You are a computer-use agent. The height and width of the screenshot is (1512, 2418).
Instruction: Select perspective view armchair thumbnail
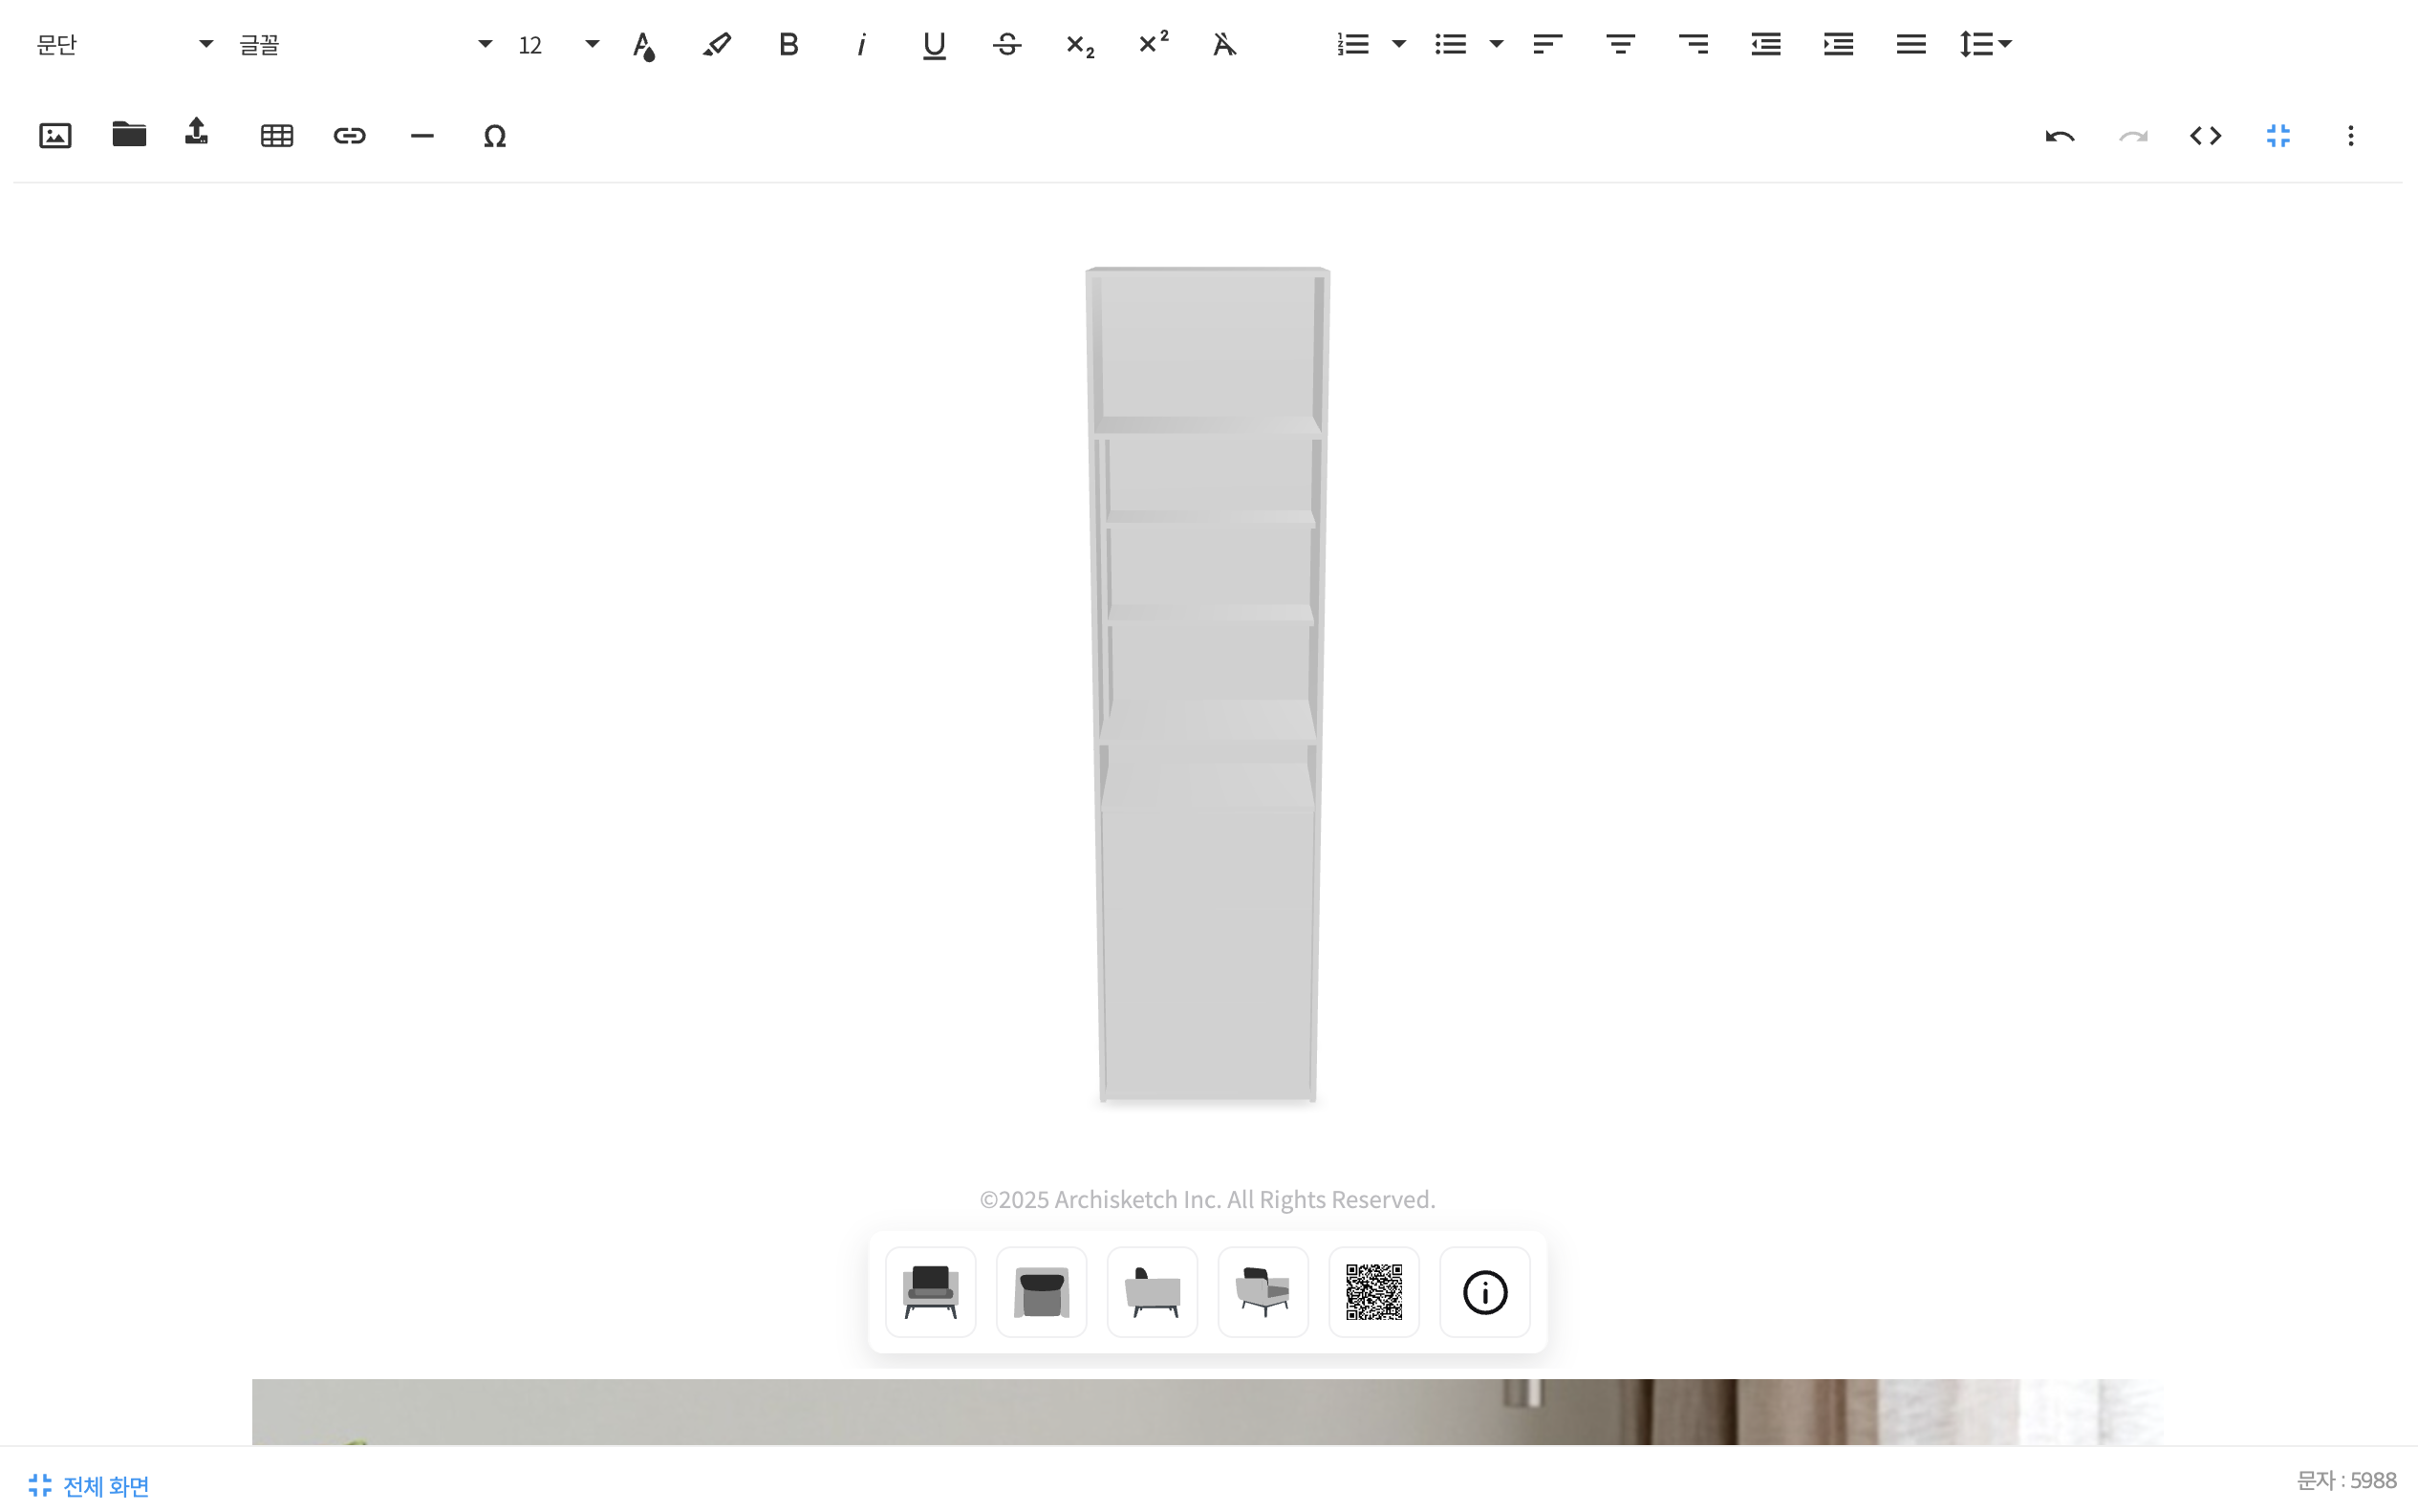pos(1263,1292)
